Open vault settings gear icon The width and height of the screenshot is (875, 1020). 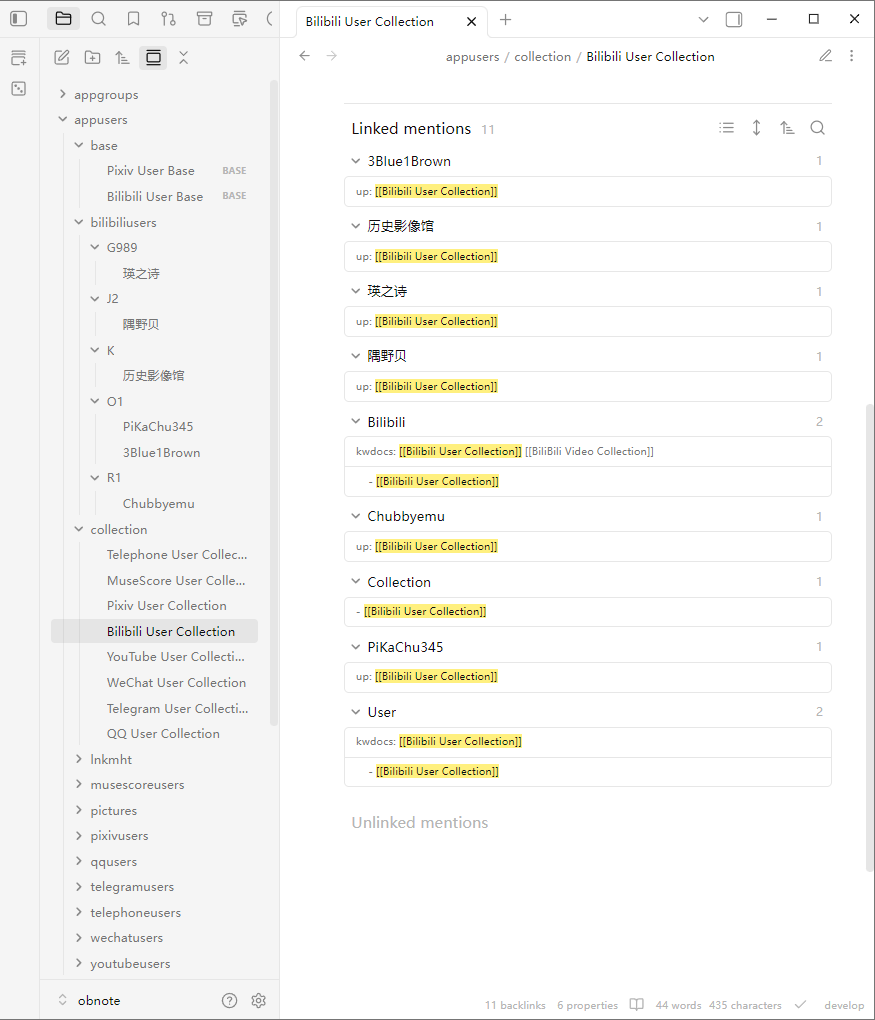pos(258,1000)
